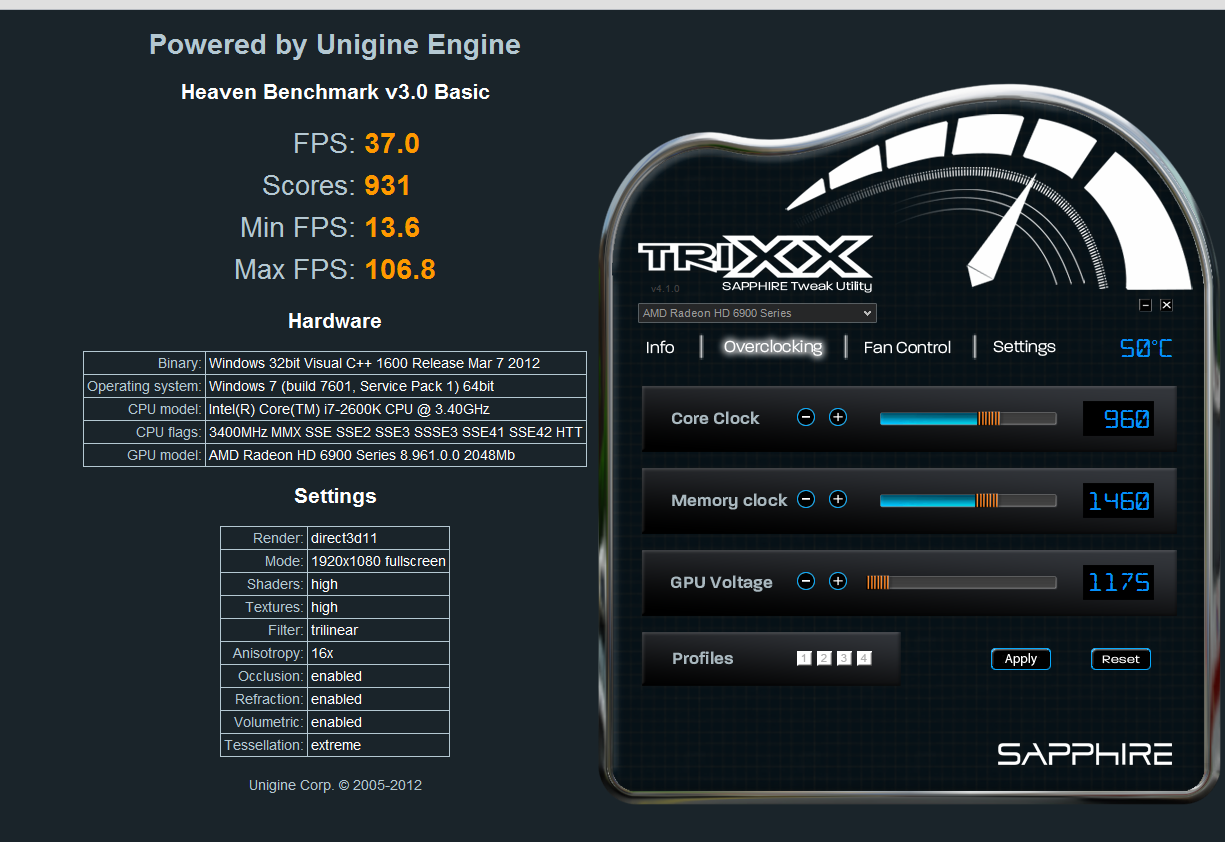The image size is (1225, 842).
Task: Click the Reset button
Action: click(1121, 659)
